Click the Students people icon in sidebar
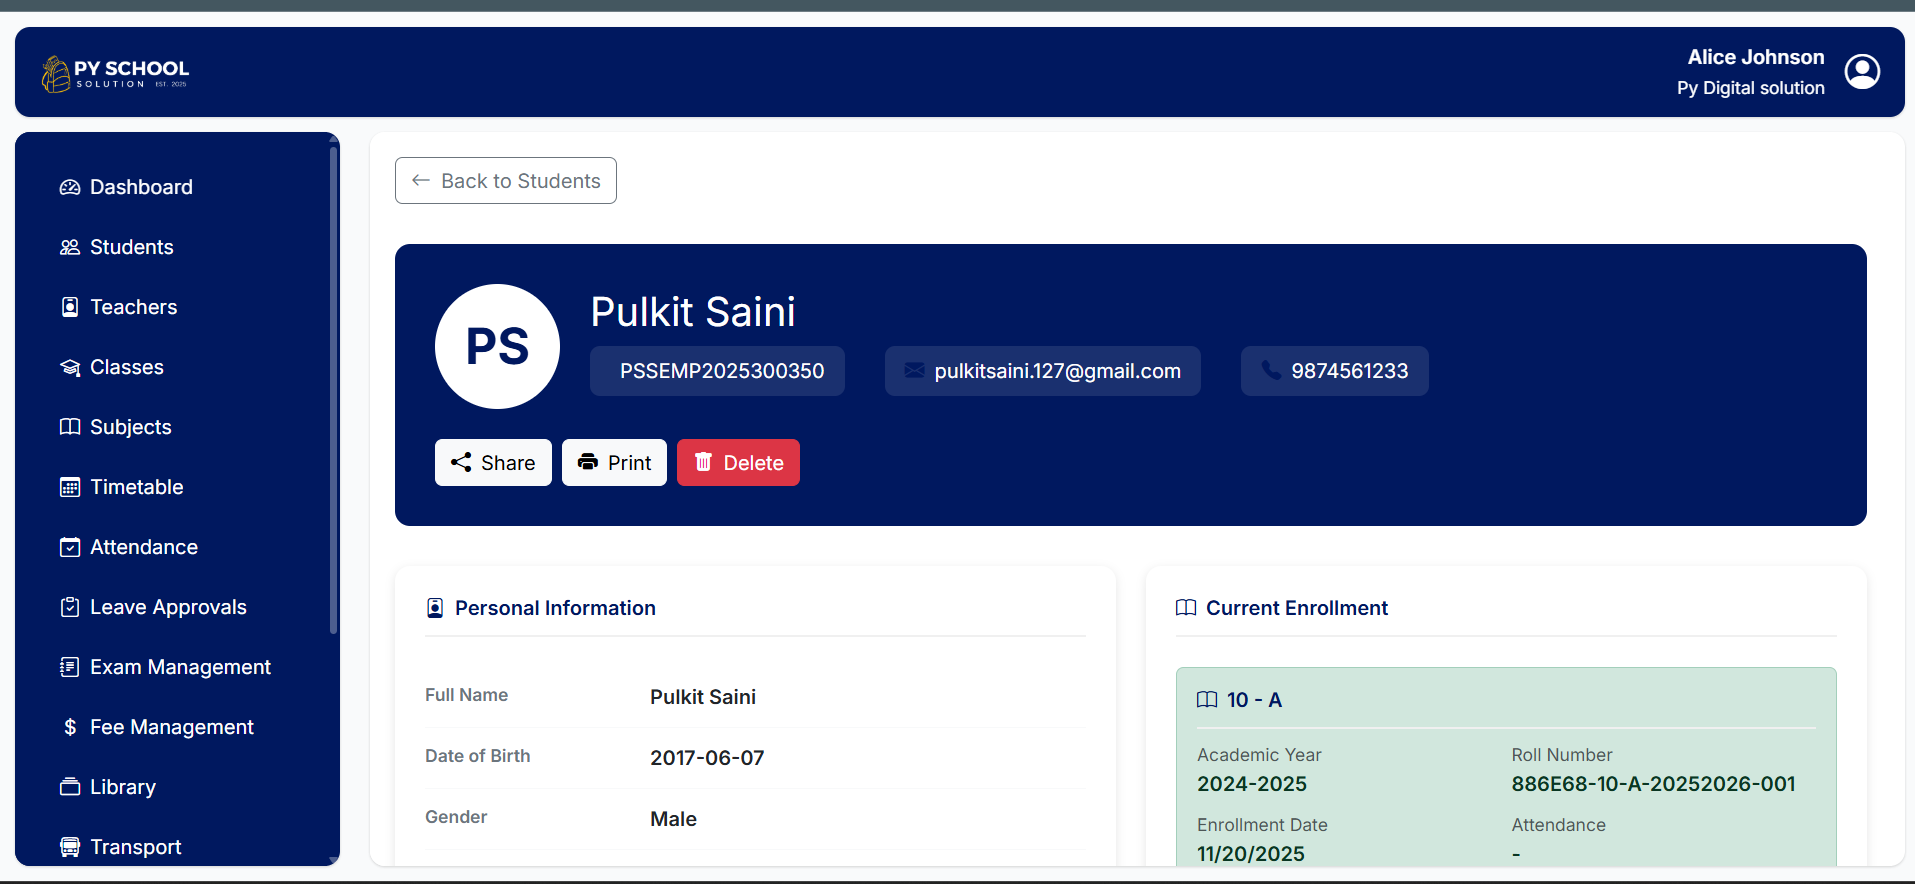 [x=70, y=247]
